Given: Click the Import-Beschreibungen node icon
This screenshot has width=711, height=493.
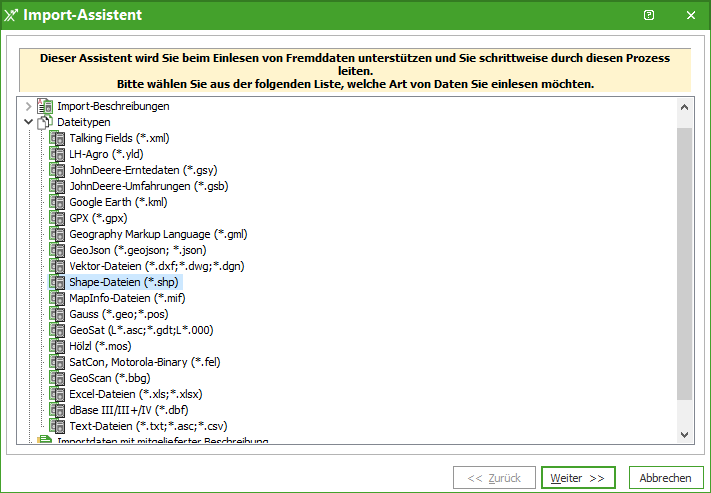Looking at the screenshot, I should pos(44,106).
